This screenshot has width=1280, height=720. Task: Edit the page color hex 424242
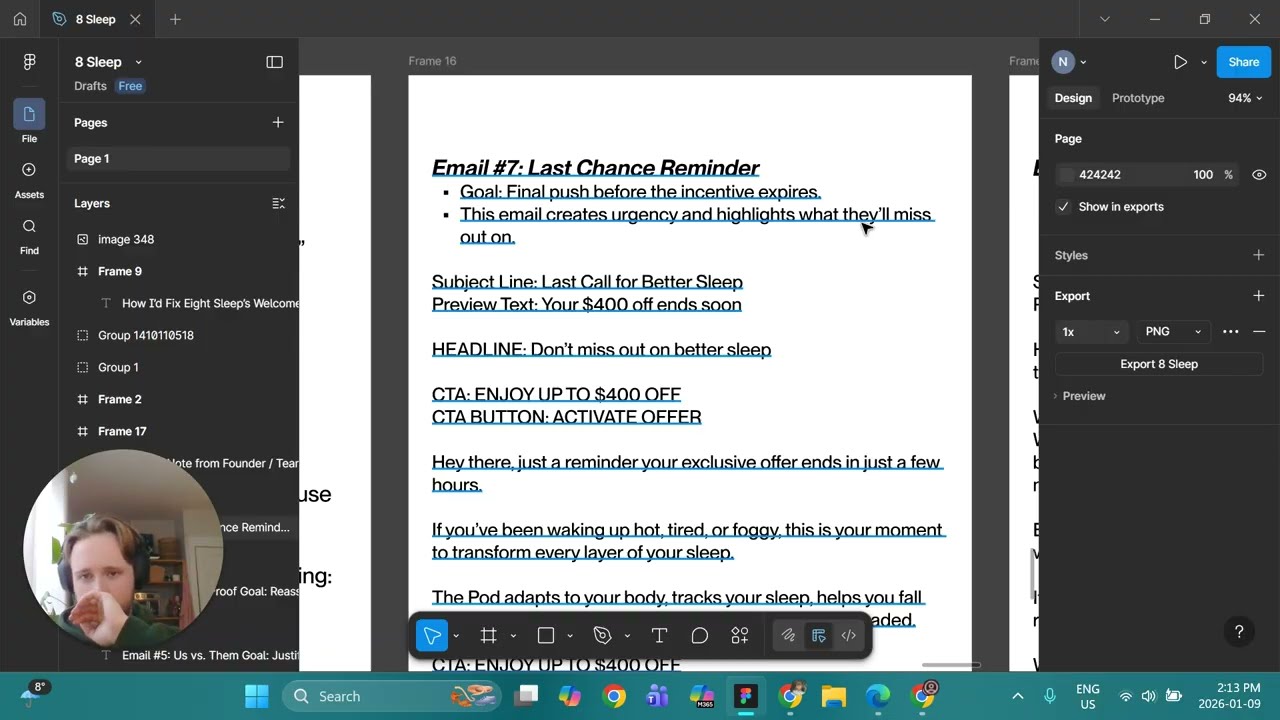click(x=1100, y=175)
